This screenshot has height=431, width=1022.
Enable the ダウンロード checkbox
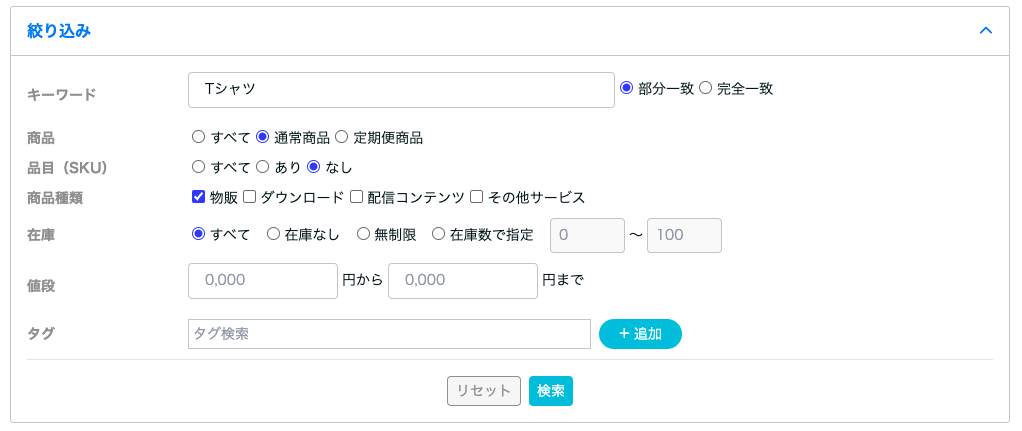pos(250,197)
